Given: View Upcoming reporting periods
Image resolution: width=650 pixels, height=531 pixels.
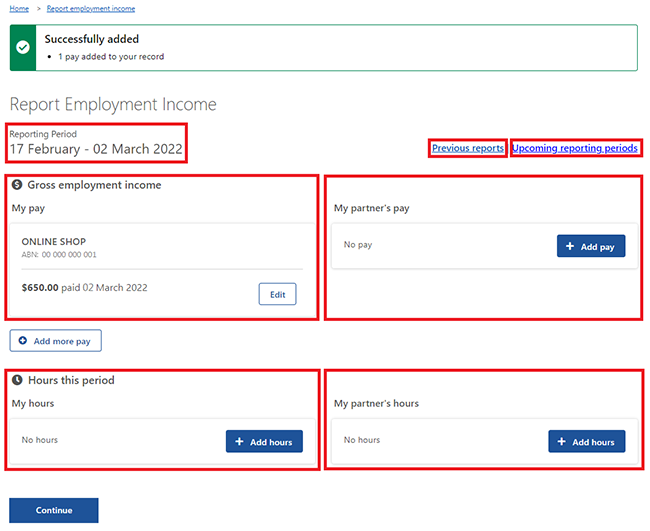Looking at the screenshot, I should 574,148.
